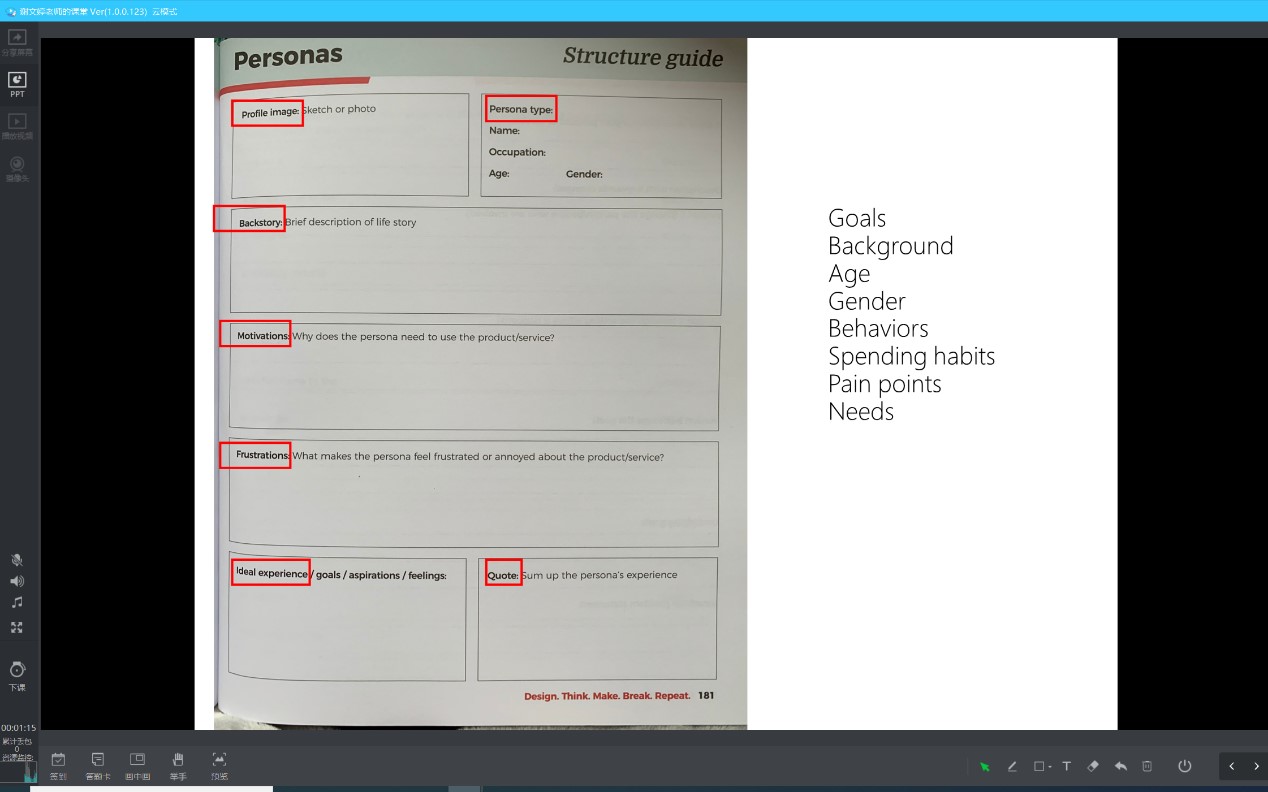Image resolution: width=1268 pixels, height=792 pixels.
Task: Click the power button icon
Action: (x=1185, y=766)
